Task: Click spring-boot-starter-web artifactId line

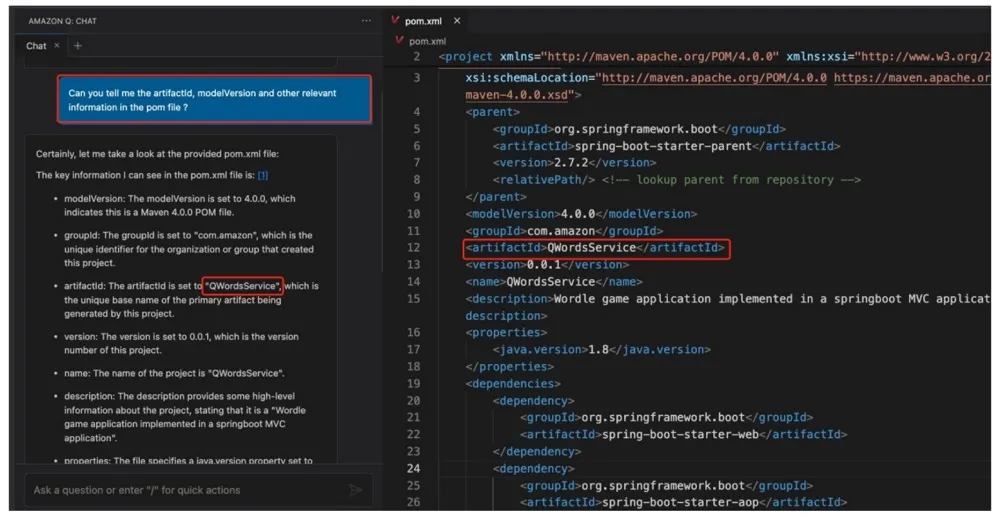Action: click(684, 434)
